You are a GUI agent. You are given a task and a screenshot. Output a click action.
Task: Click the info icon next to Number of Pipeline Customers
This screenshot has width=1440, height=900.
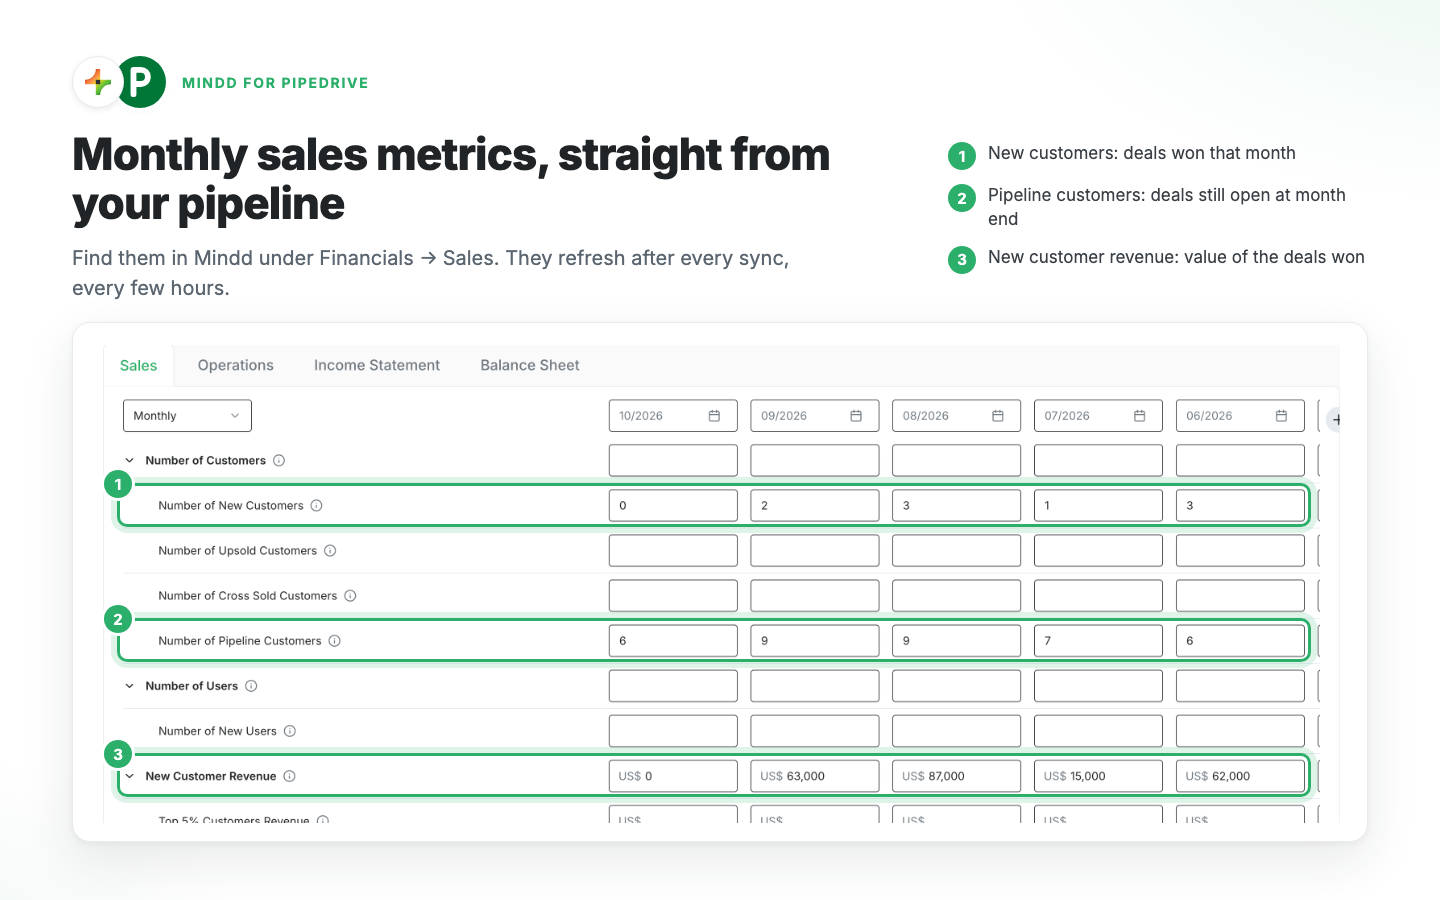(334, 641)
